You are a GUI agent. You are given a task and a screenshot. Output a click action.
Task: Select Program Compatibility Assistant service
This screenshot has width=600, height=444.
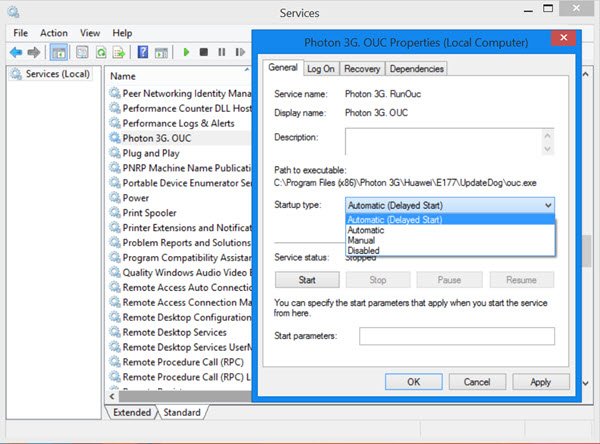(x=180, y=258)
